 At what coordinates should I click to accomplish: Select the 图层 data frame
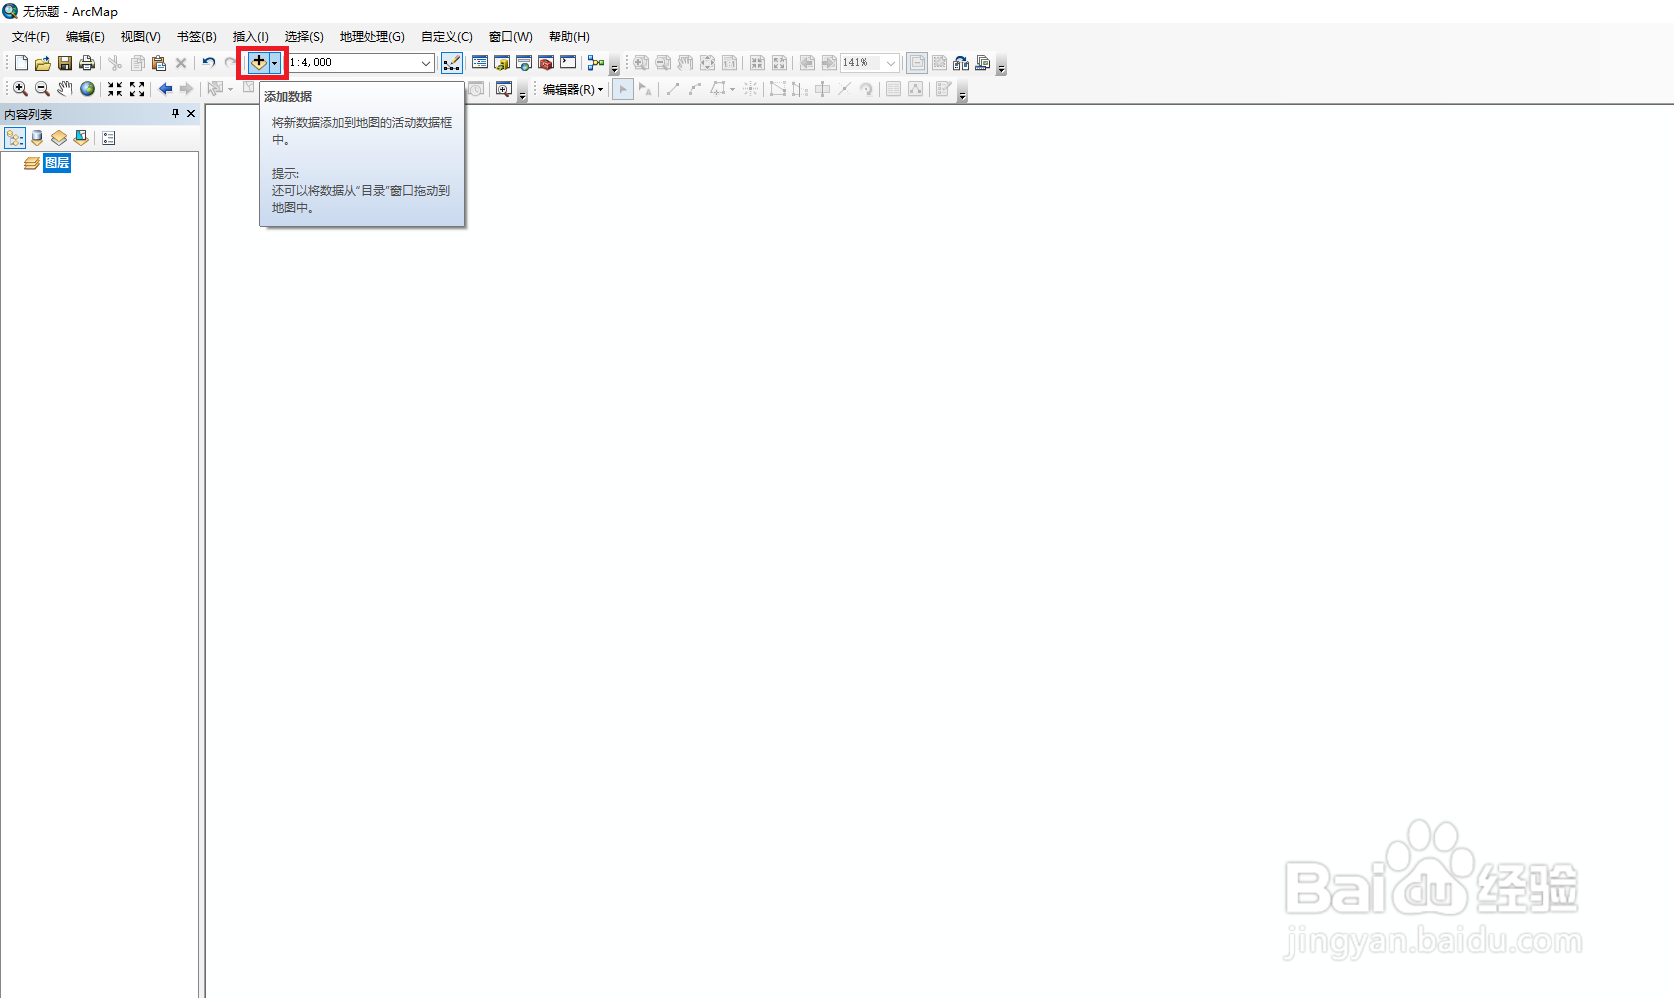[x=57, y=163]
